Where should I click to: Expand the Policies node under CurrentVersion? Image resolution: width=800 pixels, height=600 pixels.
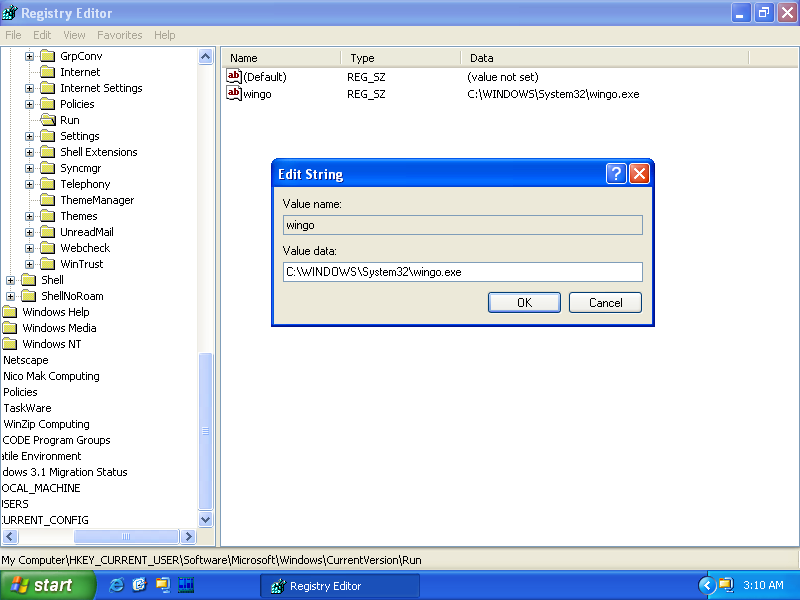30,105
